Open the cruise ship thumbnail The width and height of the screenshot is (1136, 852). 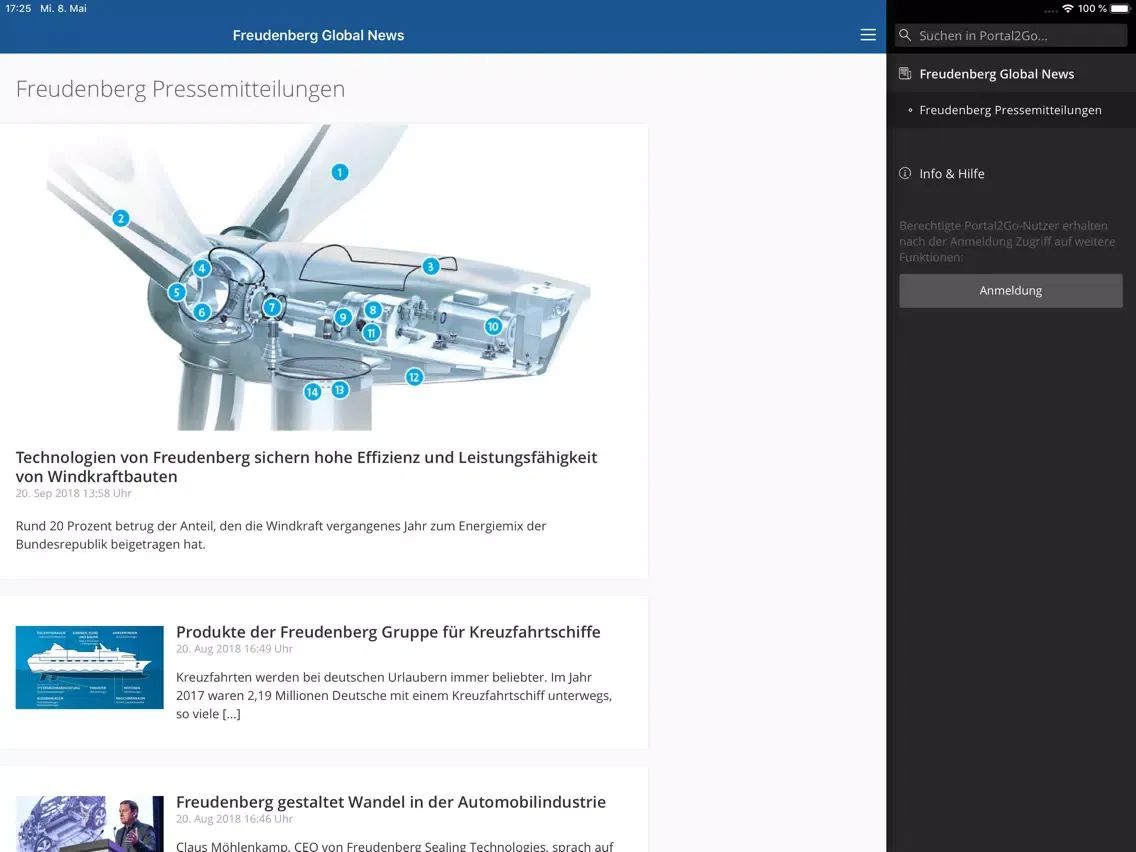coord(90,667)
